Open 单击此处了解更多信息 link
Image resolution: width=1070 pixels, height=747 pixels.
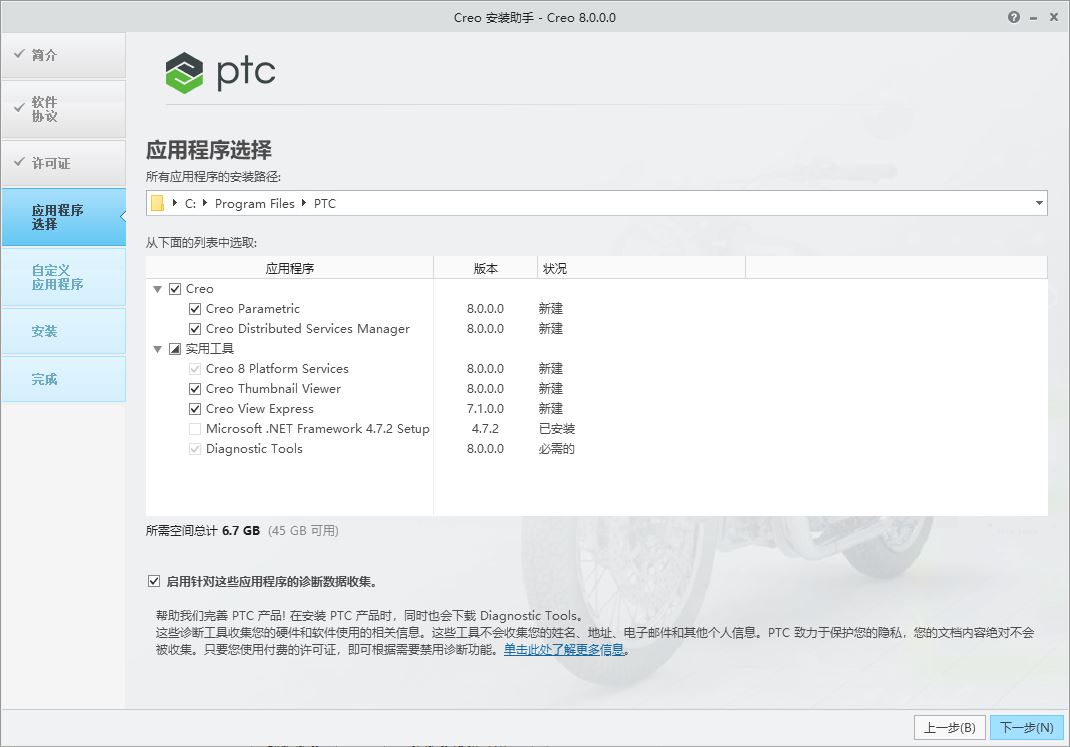564,649
